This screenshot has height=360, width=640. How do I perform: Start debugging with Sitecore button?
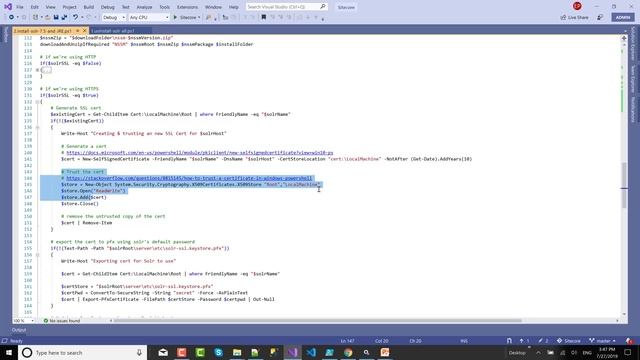point(184,18)
